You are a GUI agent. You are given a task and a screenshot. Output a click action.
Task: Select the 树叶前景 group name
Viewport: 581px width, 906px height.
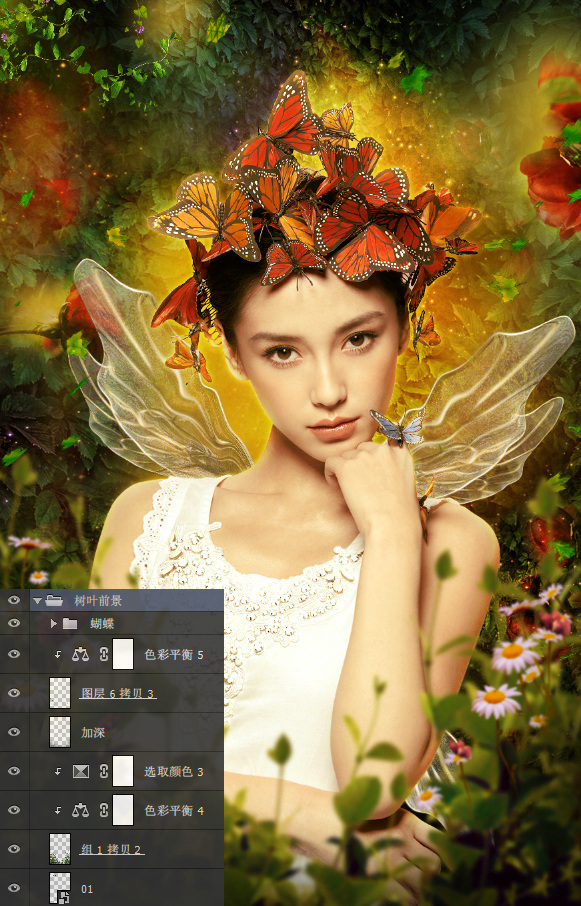coord(98,600)
